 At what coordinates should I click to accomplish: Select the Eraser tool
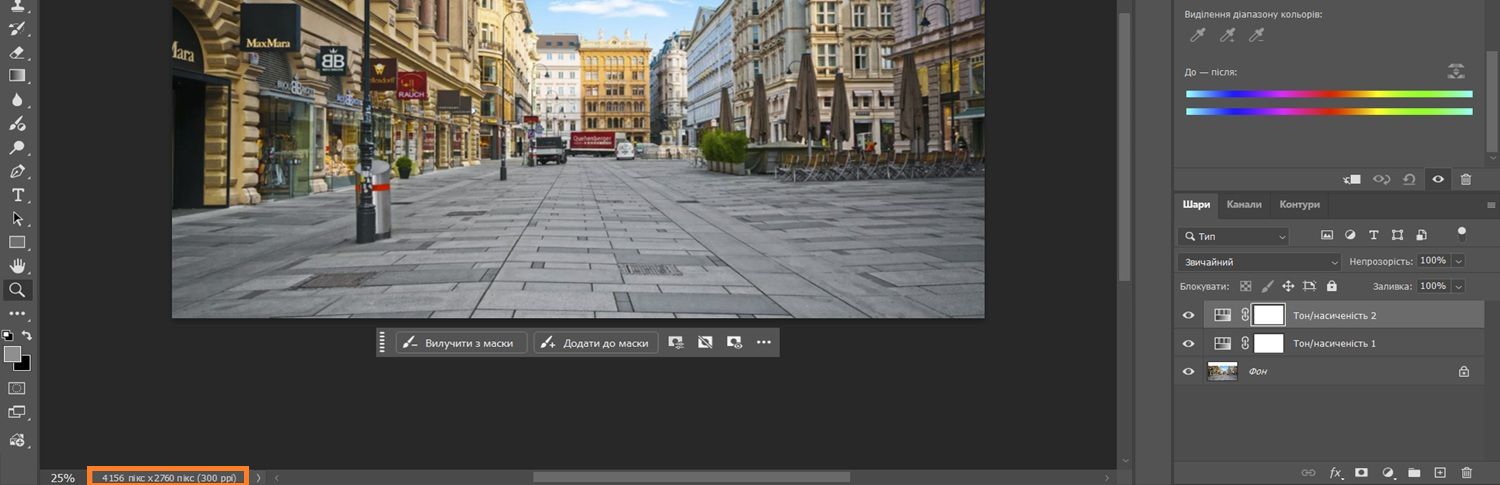pos(17,52)
